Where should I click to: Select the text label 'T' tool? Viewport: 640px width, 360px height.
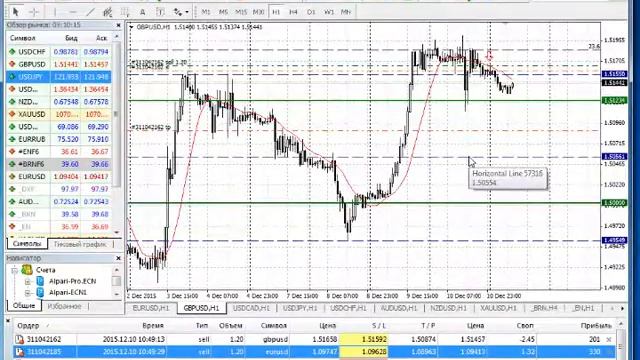click(x=160, y=12)
